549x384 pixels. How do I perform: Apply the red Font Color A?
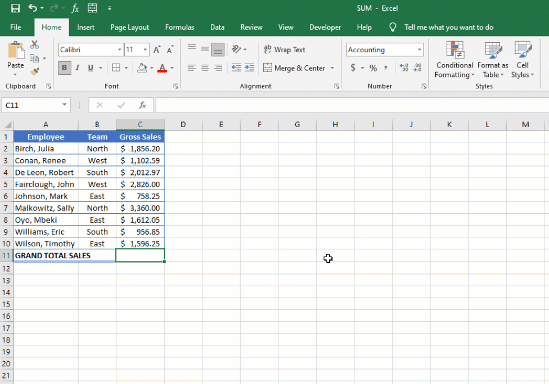[162, 68]
